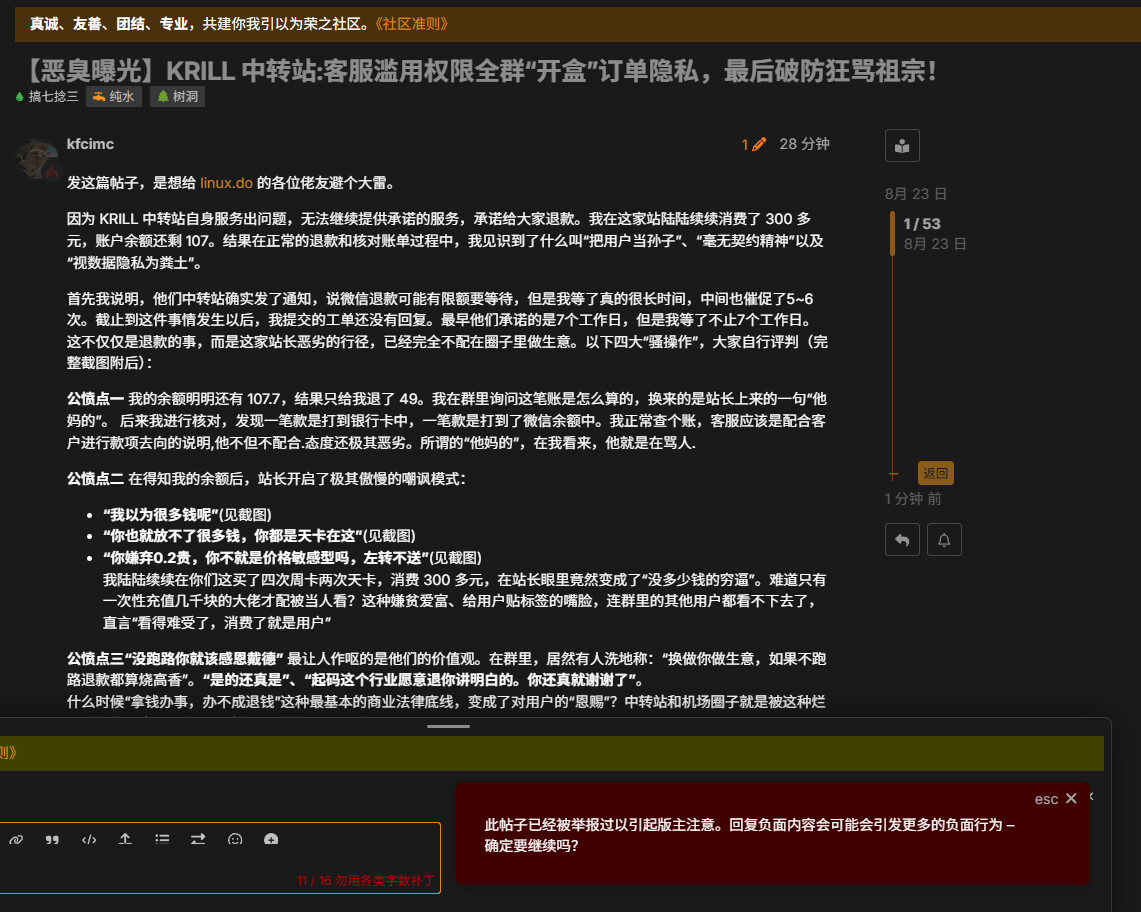This screenshot has height=912, width=1141.
Task: Click the flagged-topic warning message text
Action: coord(750,835)
